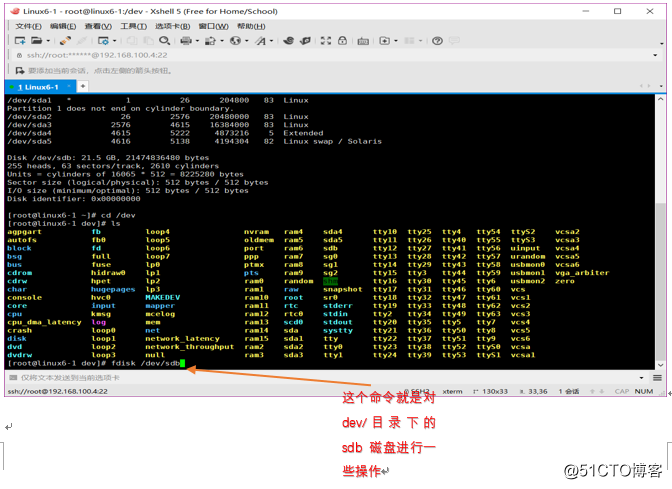This screenshot has height=489, width=672.
Task: Open the compose bar target dropdown arrow
Action: point(642,378)
